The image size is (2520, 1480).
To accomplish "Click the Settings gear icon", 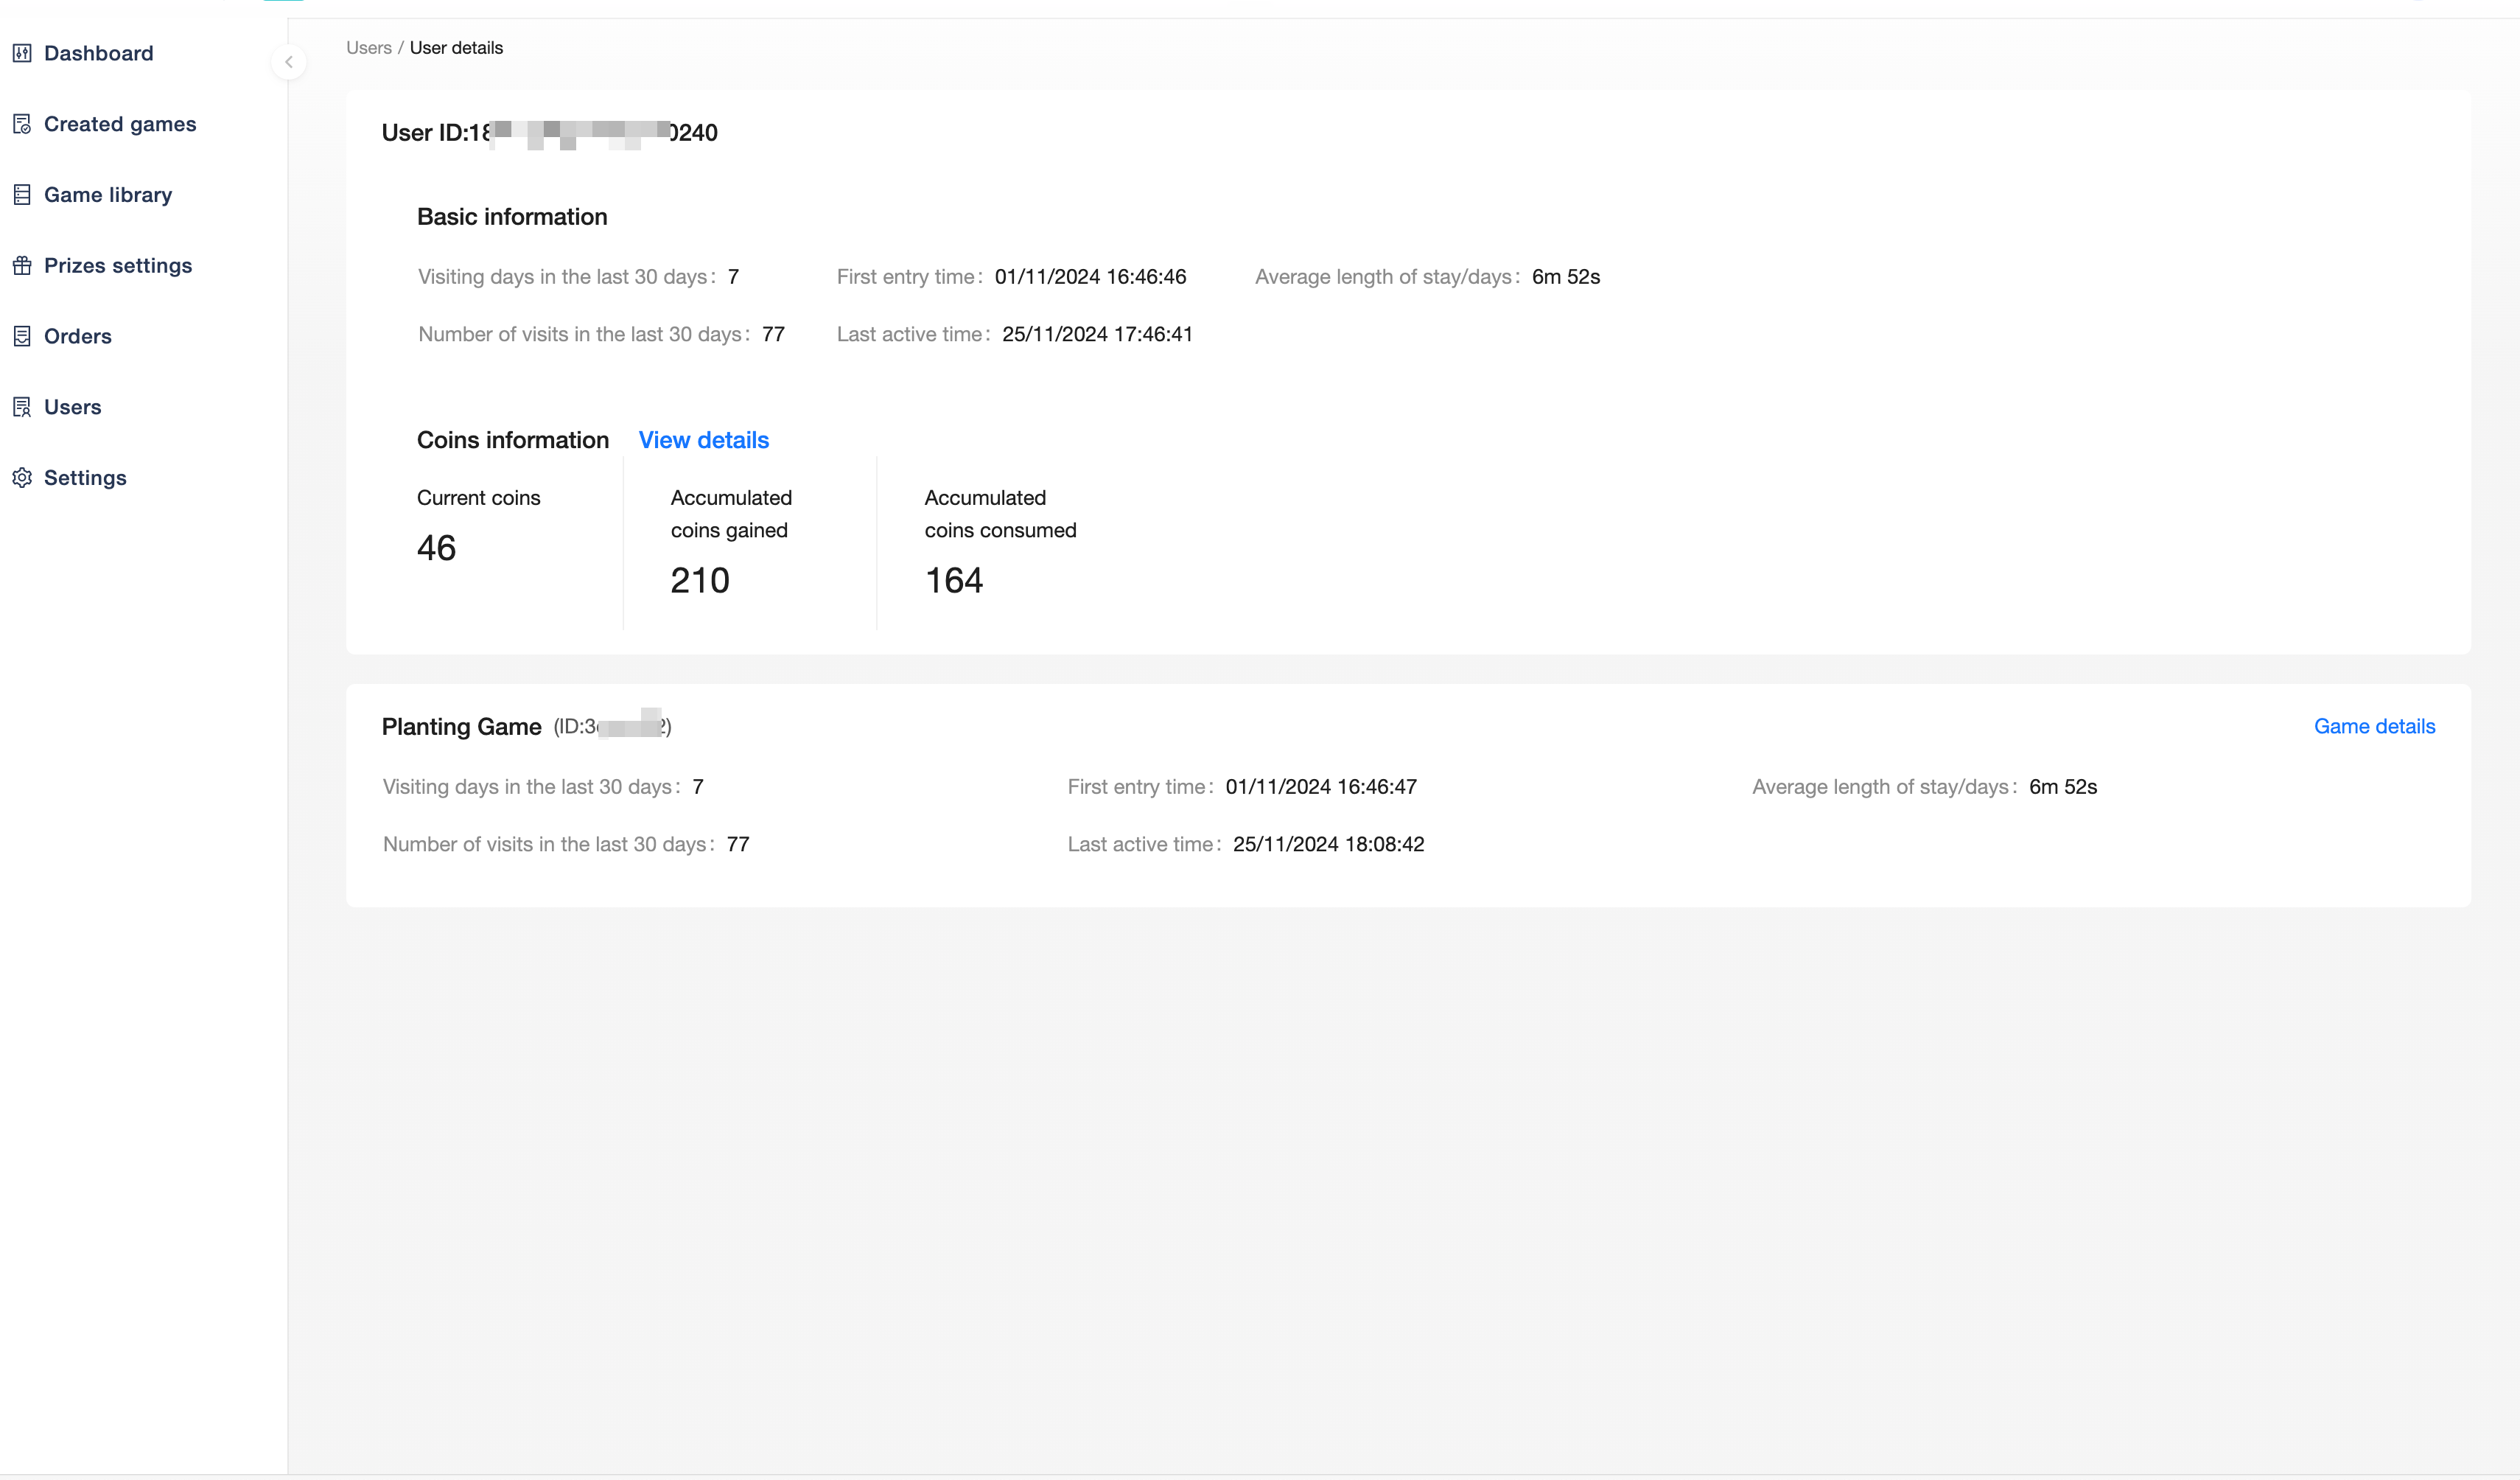I will (x=22, y=478).
